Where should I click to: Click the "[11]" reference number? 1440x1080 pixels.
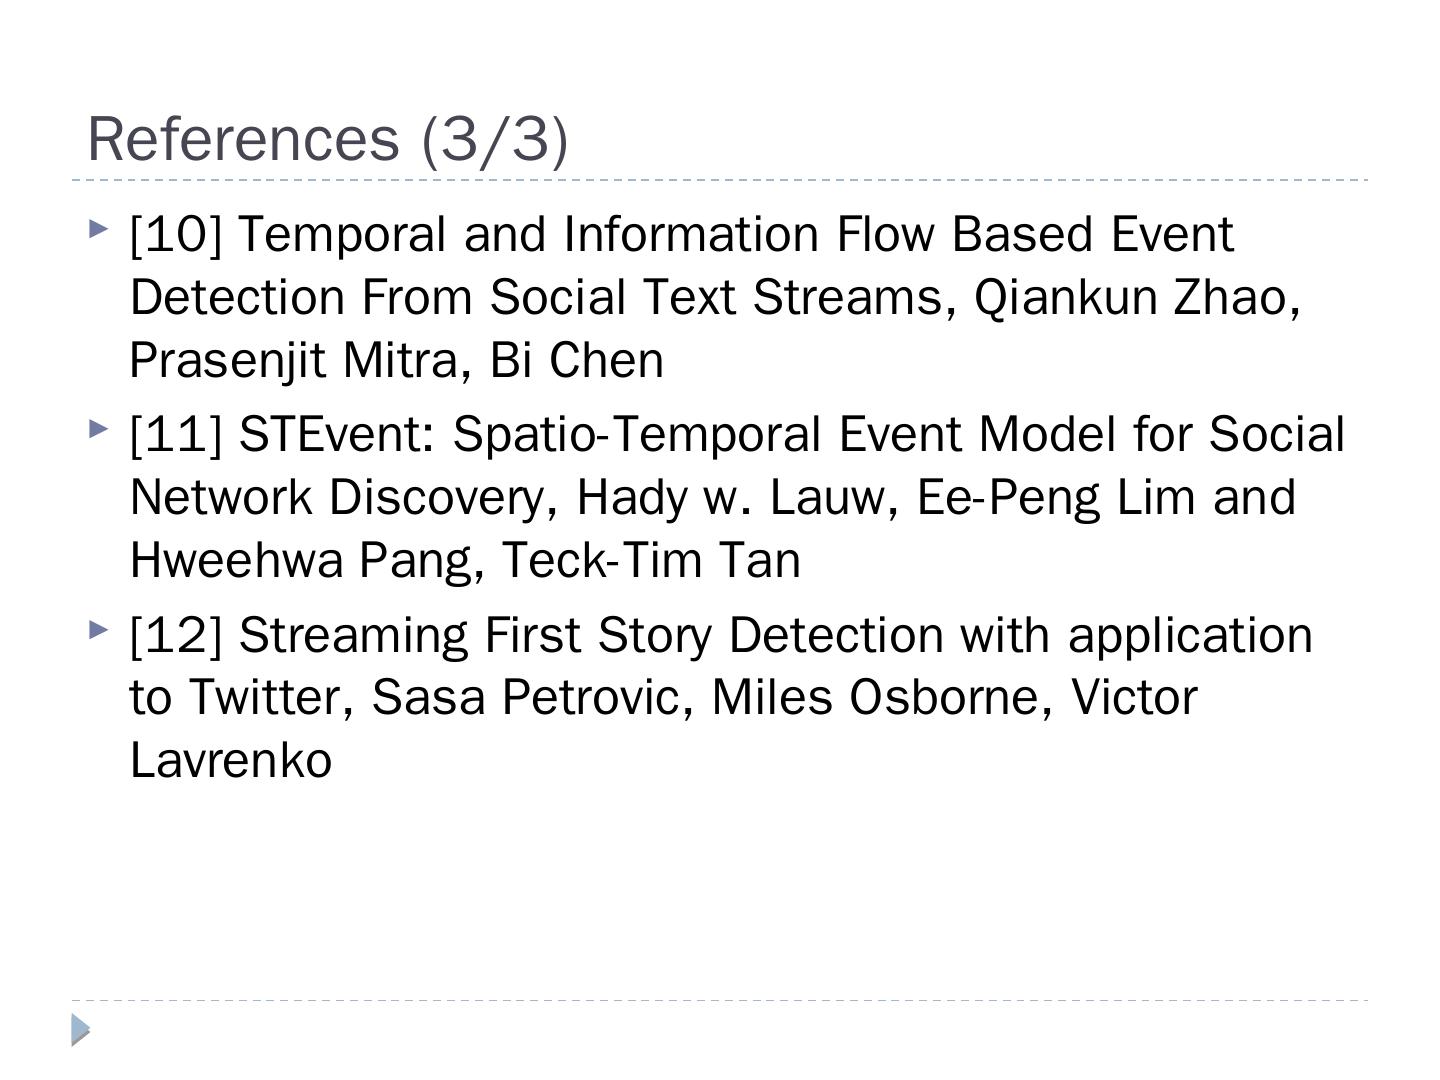(x=176, y=435)
